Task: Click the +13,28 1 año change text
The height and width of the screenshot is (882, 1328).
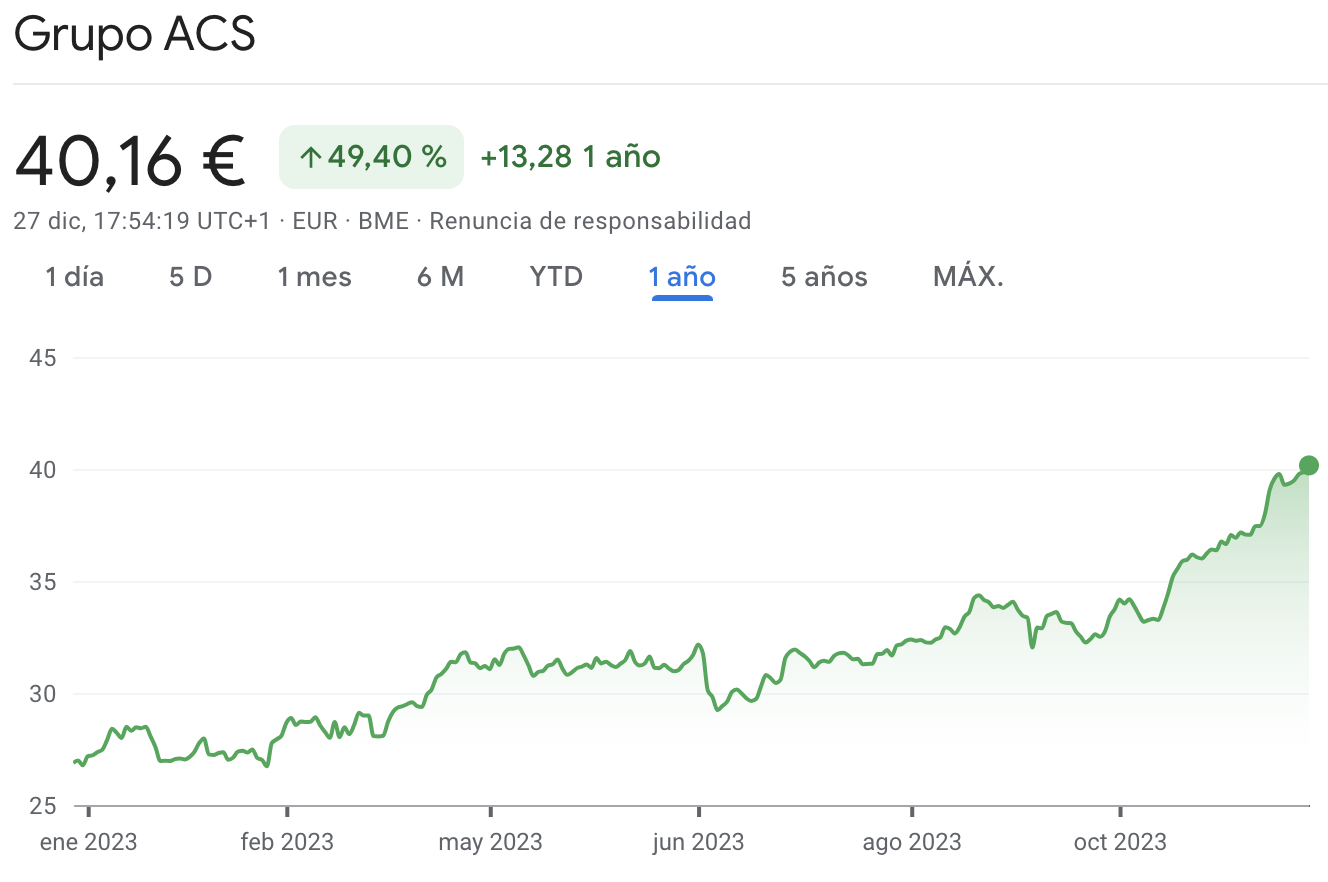Action: (570, 157)
